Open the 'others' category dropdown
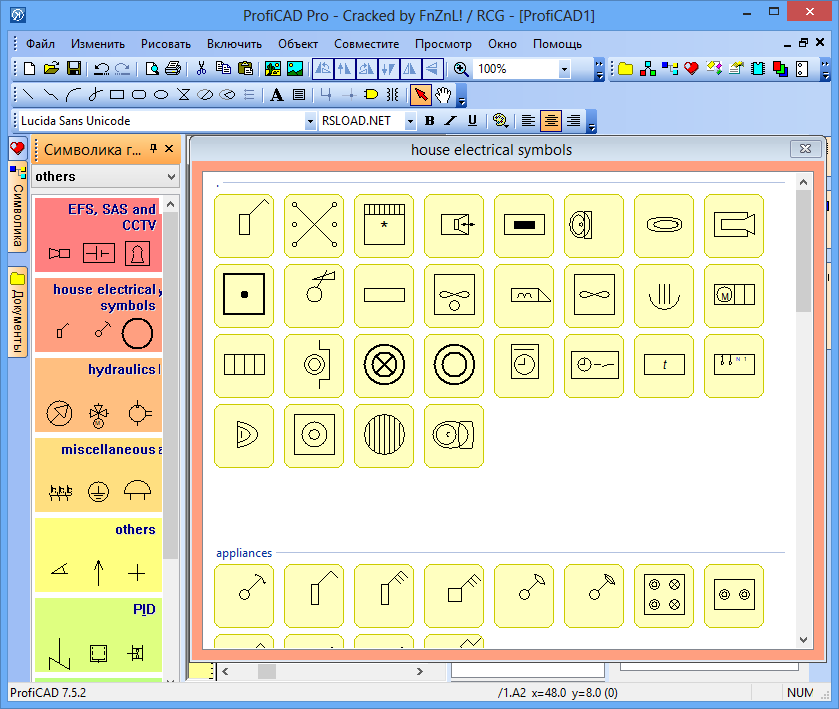 point(170,177)
